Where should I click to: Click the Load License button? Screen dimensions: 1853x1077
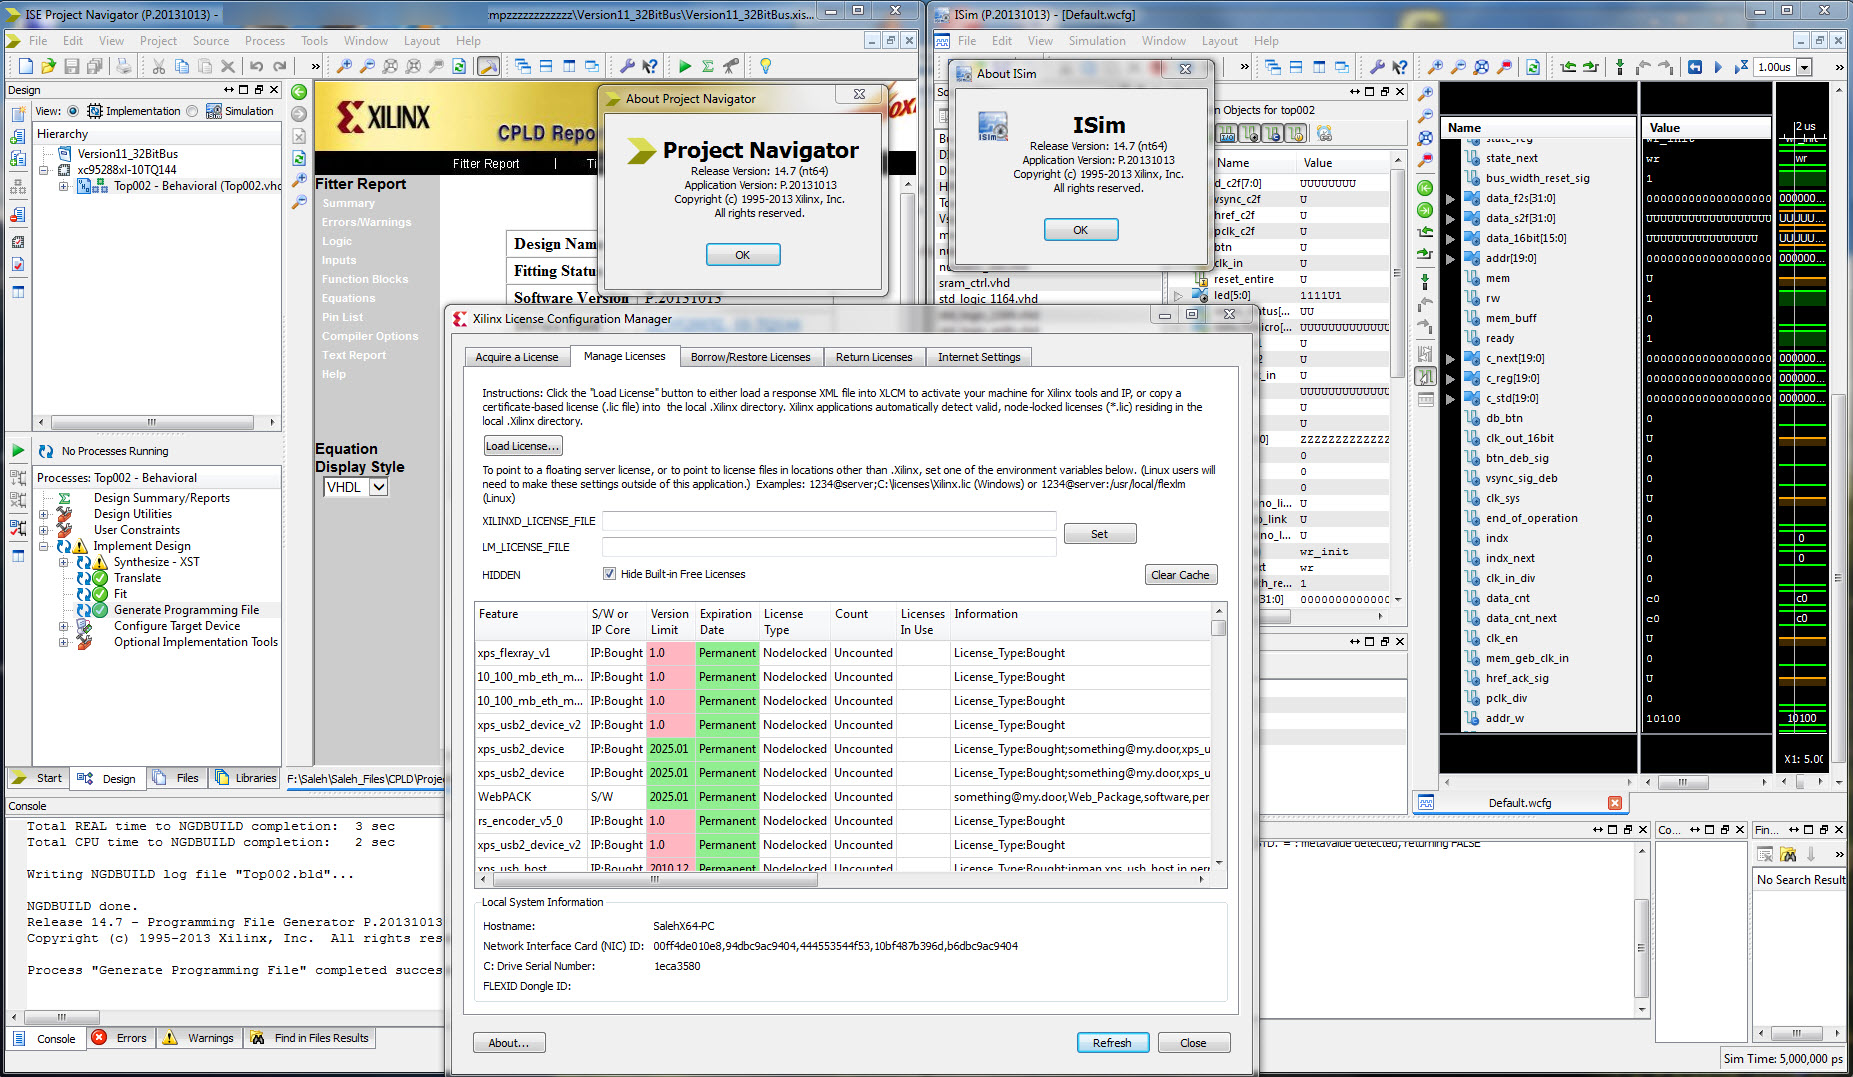point(522,446)
